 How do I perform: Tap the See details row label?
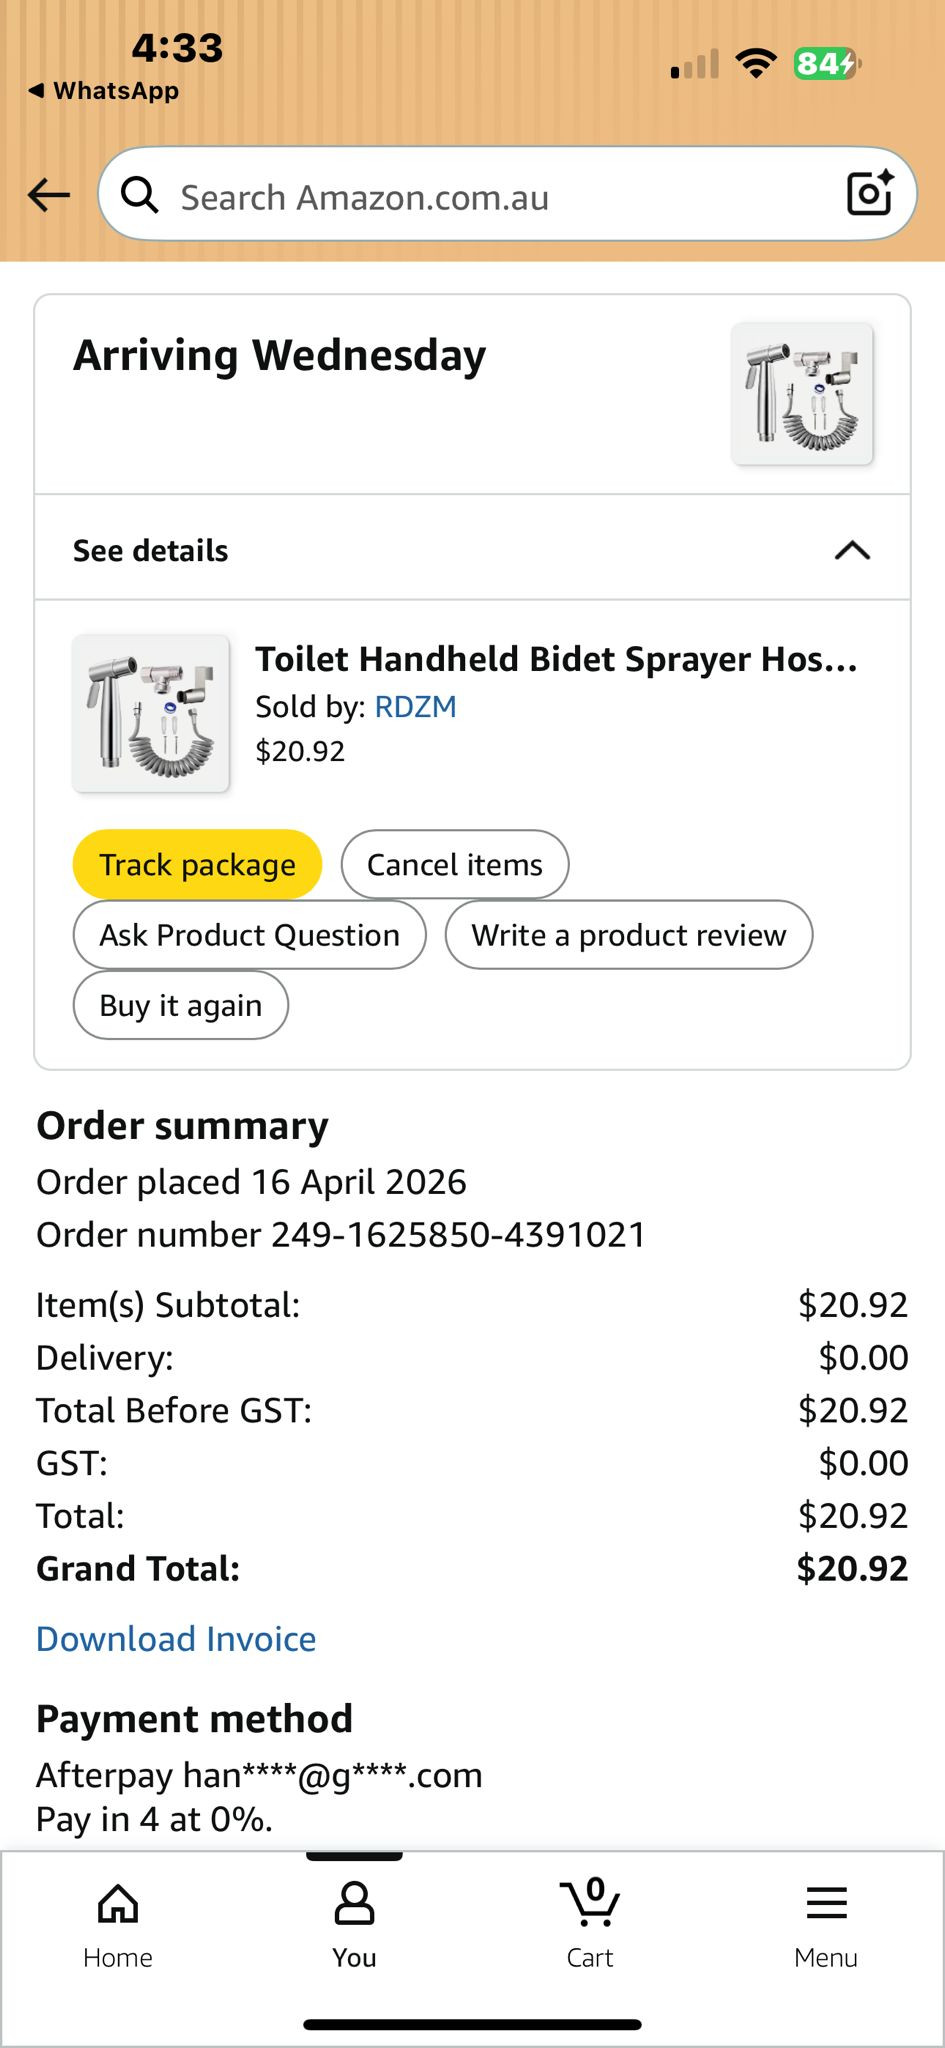151,550
